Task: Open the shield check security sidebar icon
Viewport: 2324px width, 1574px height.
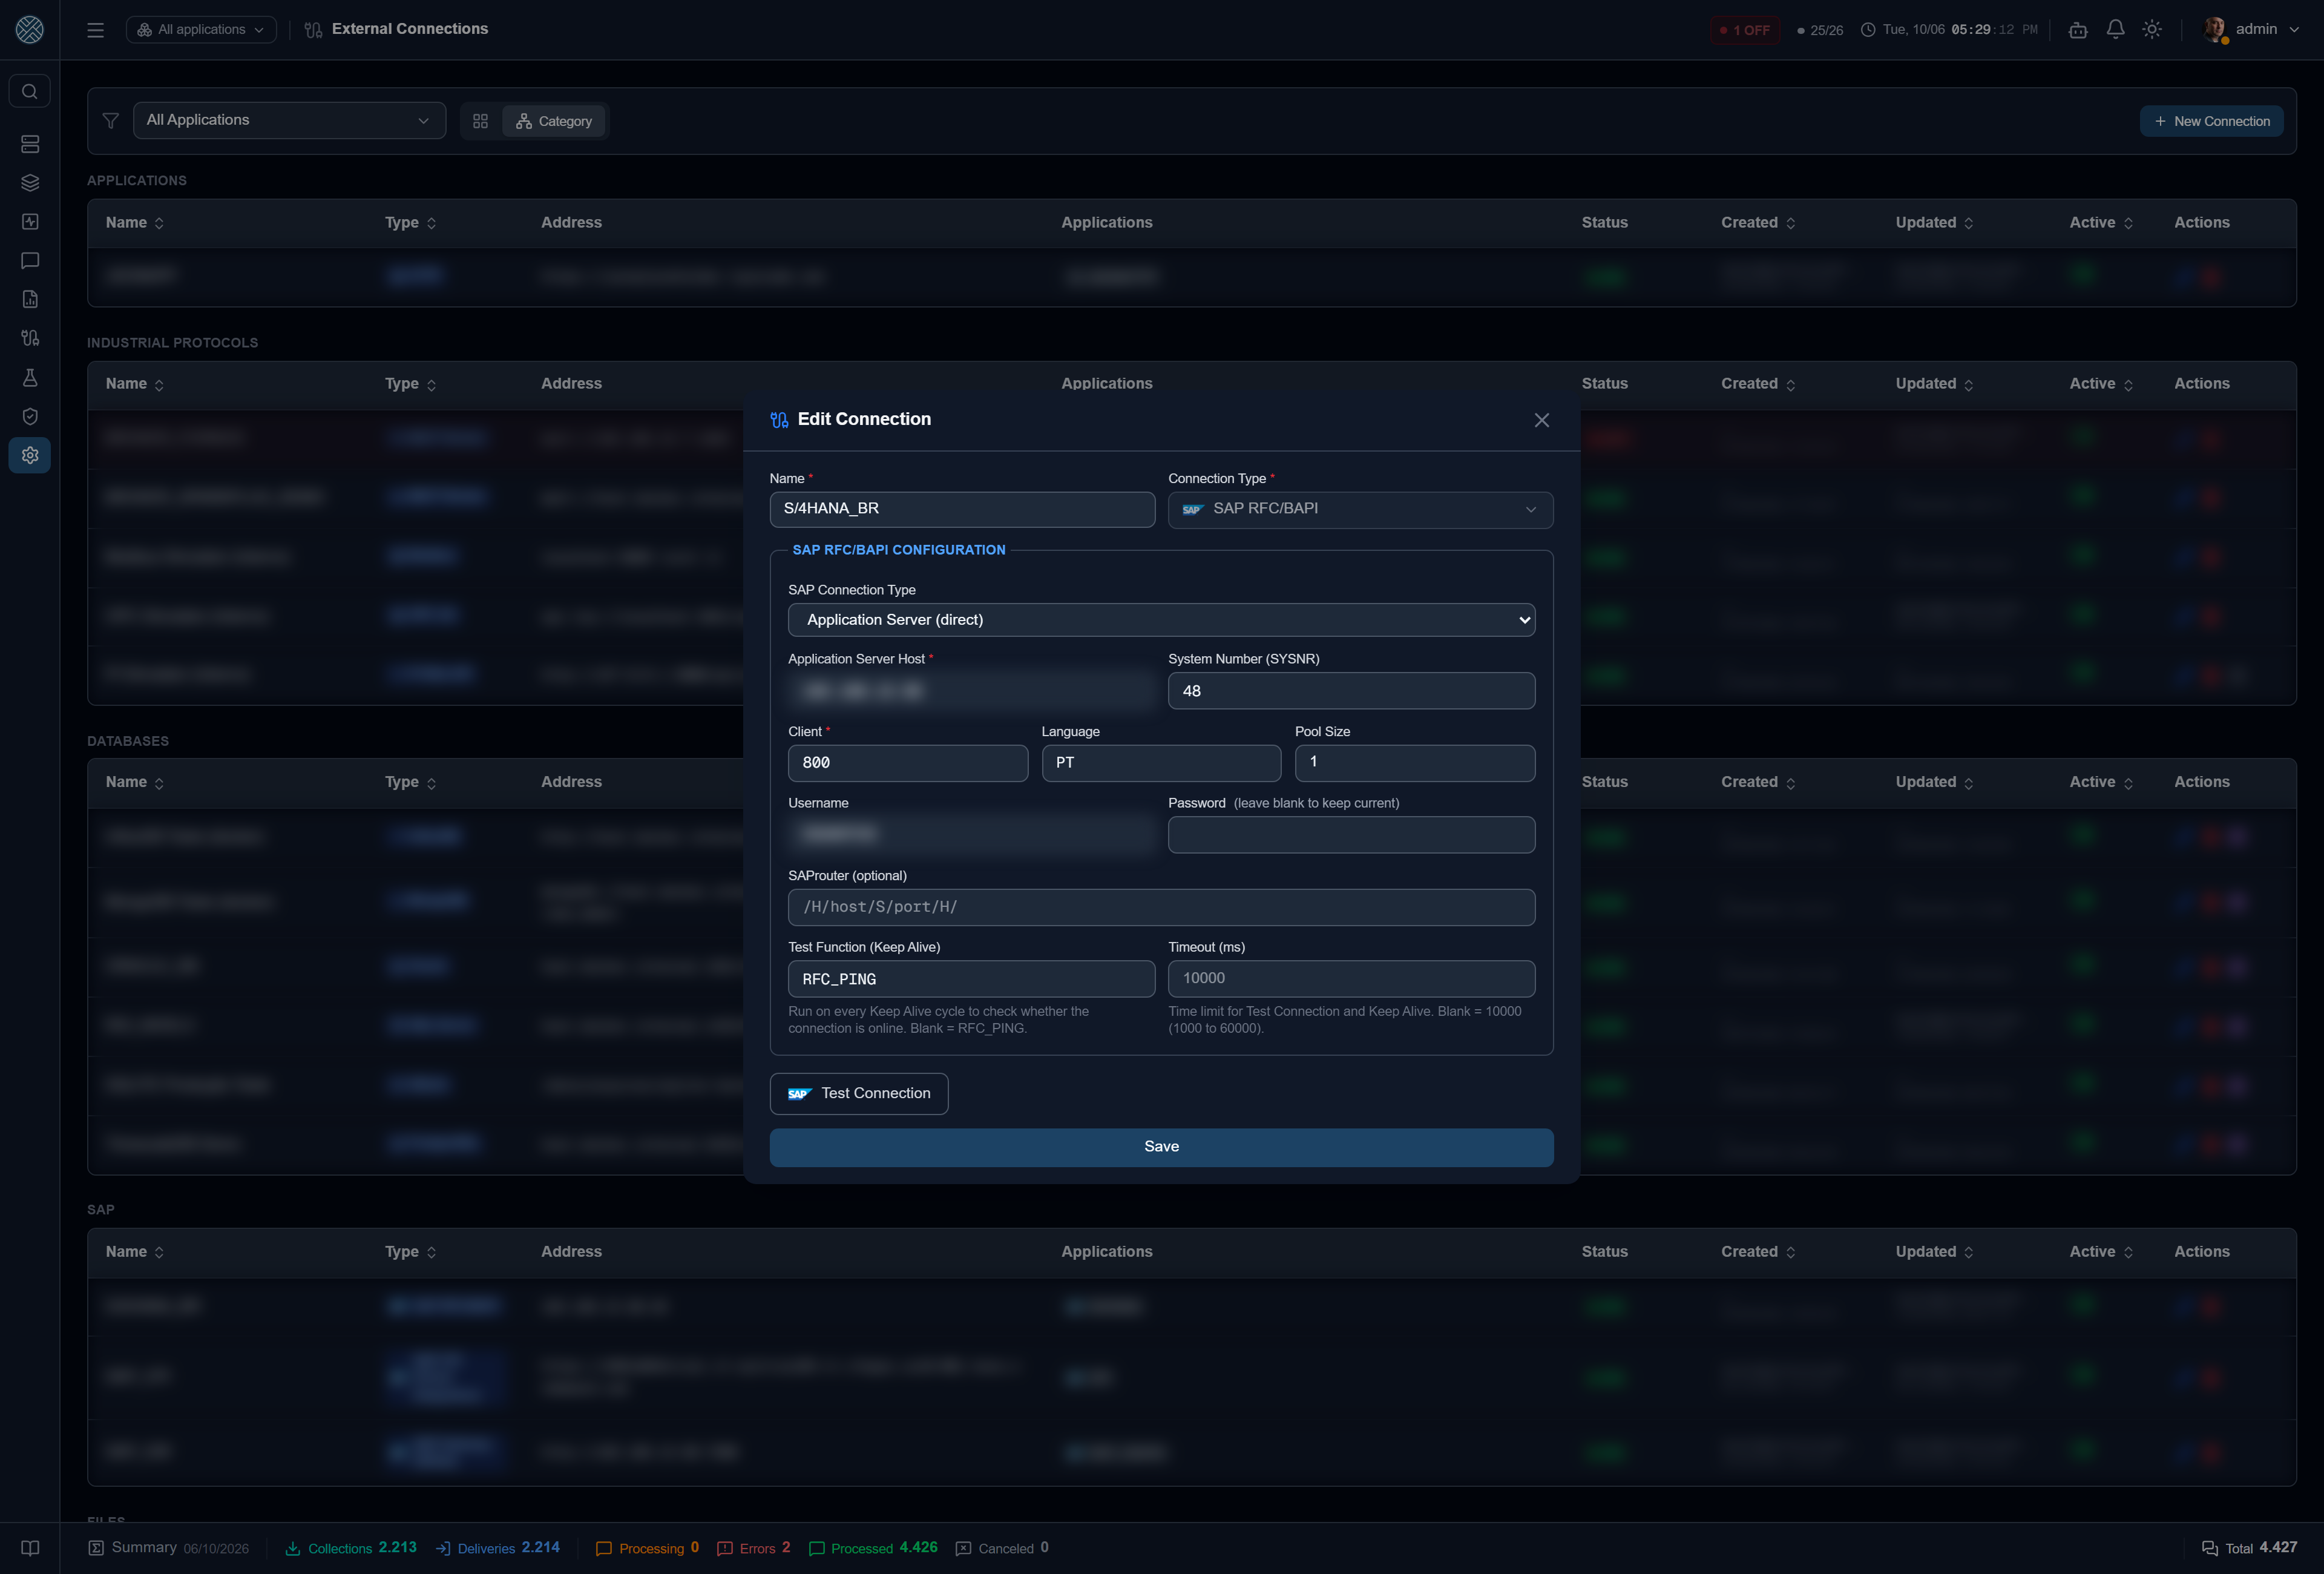Action: (x=30, y=416)
